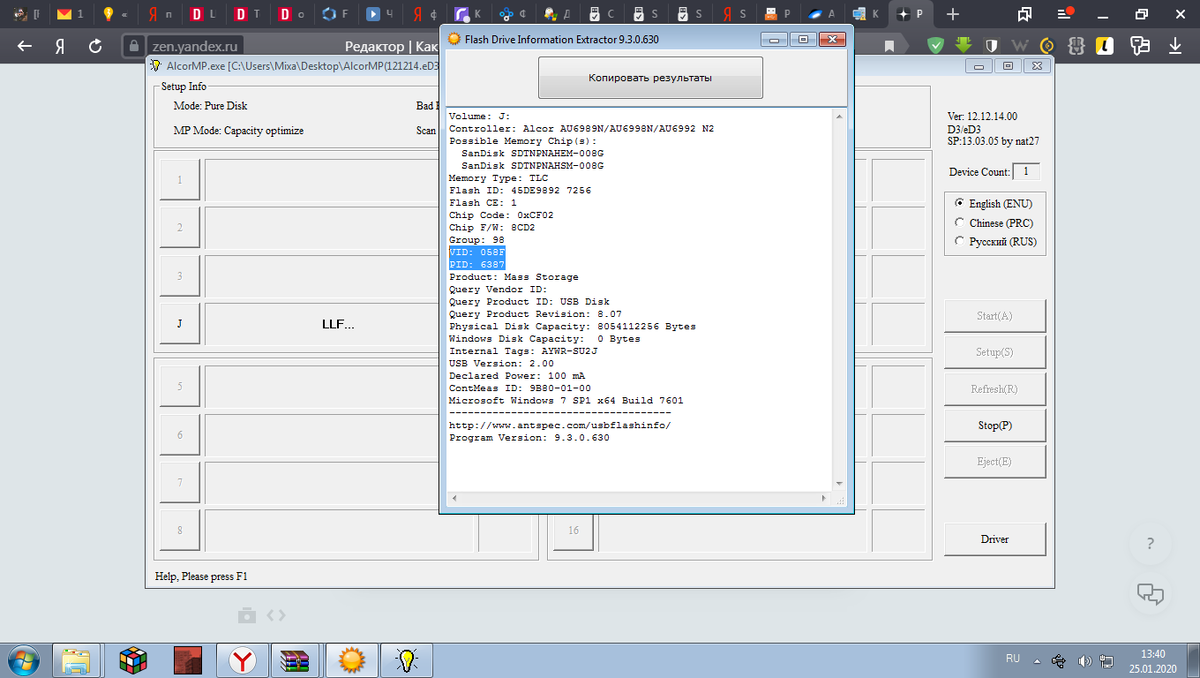
Task: Click the curly braces extension icon
Action: point(1075,45)
